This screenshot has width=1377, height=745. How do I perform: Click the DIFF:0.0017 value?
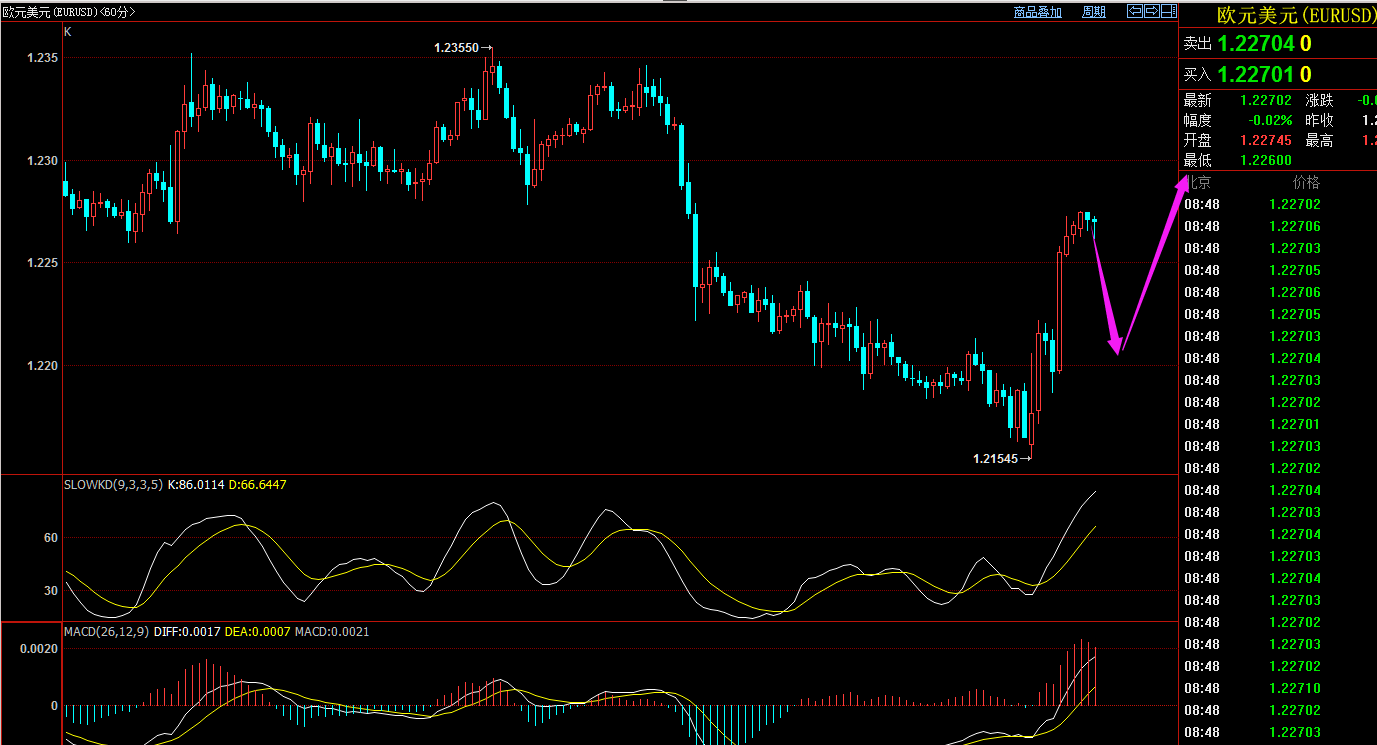pyautogui.click(x=186, y=632)
